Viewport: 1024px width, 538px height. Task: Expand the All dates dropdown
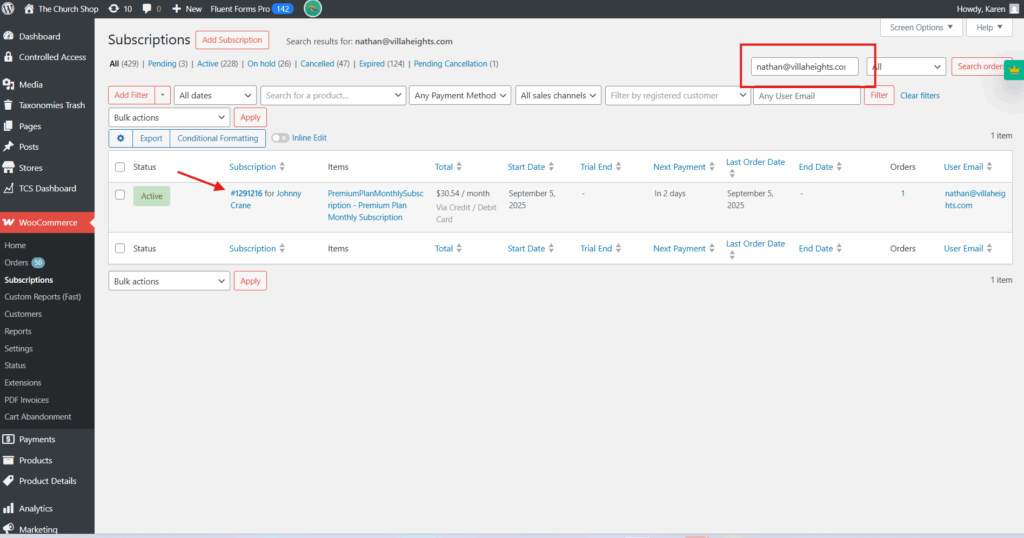215,95
